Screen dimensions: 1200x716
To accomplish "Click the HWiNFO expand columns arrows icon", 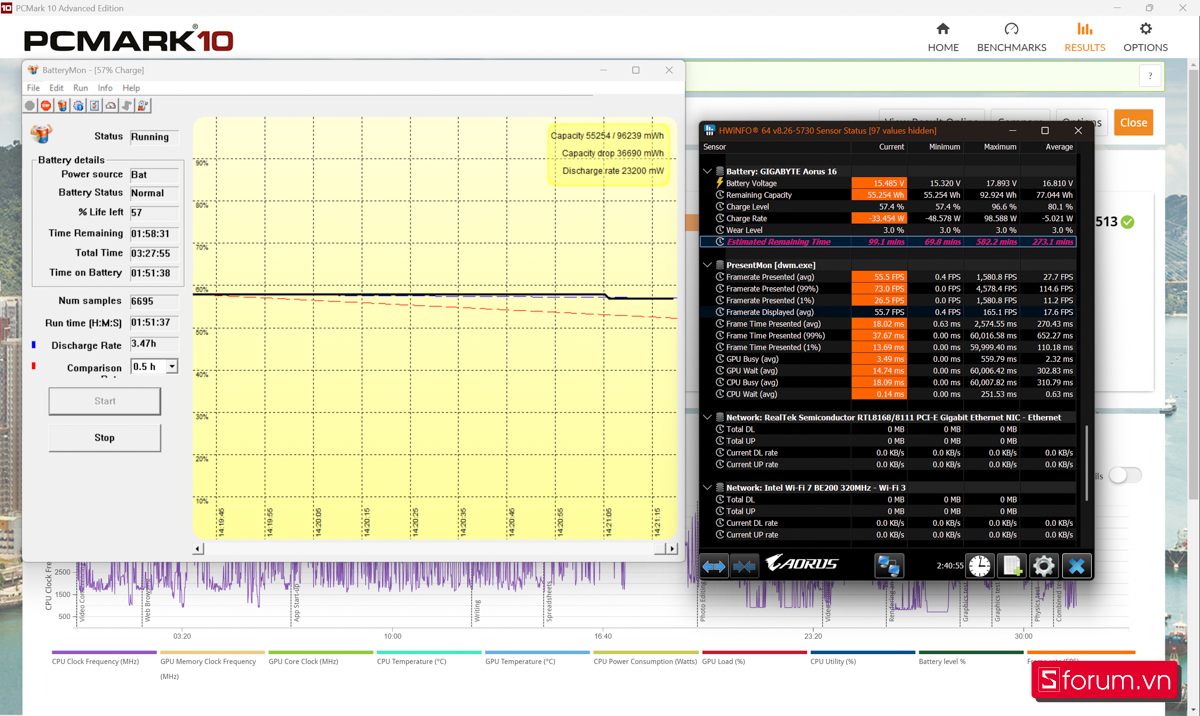I will [x=713, y=566].
